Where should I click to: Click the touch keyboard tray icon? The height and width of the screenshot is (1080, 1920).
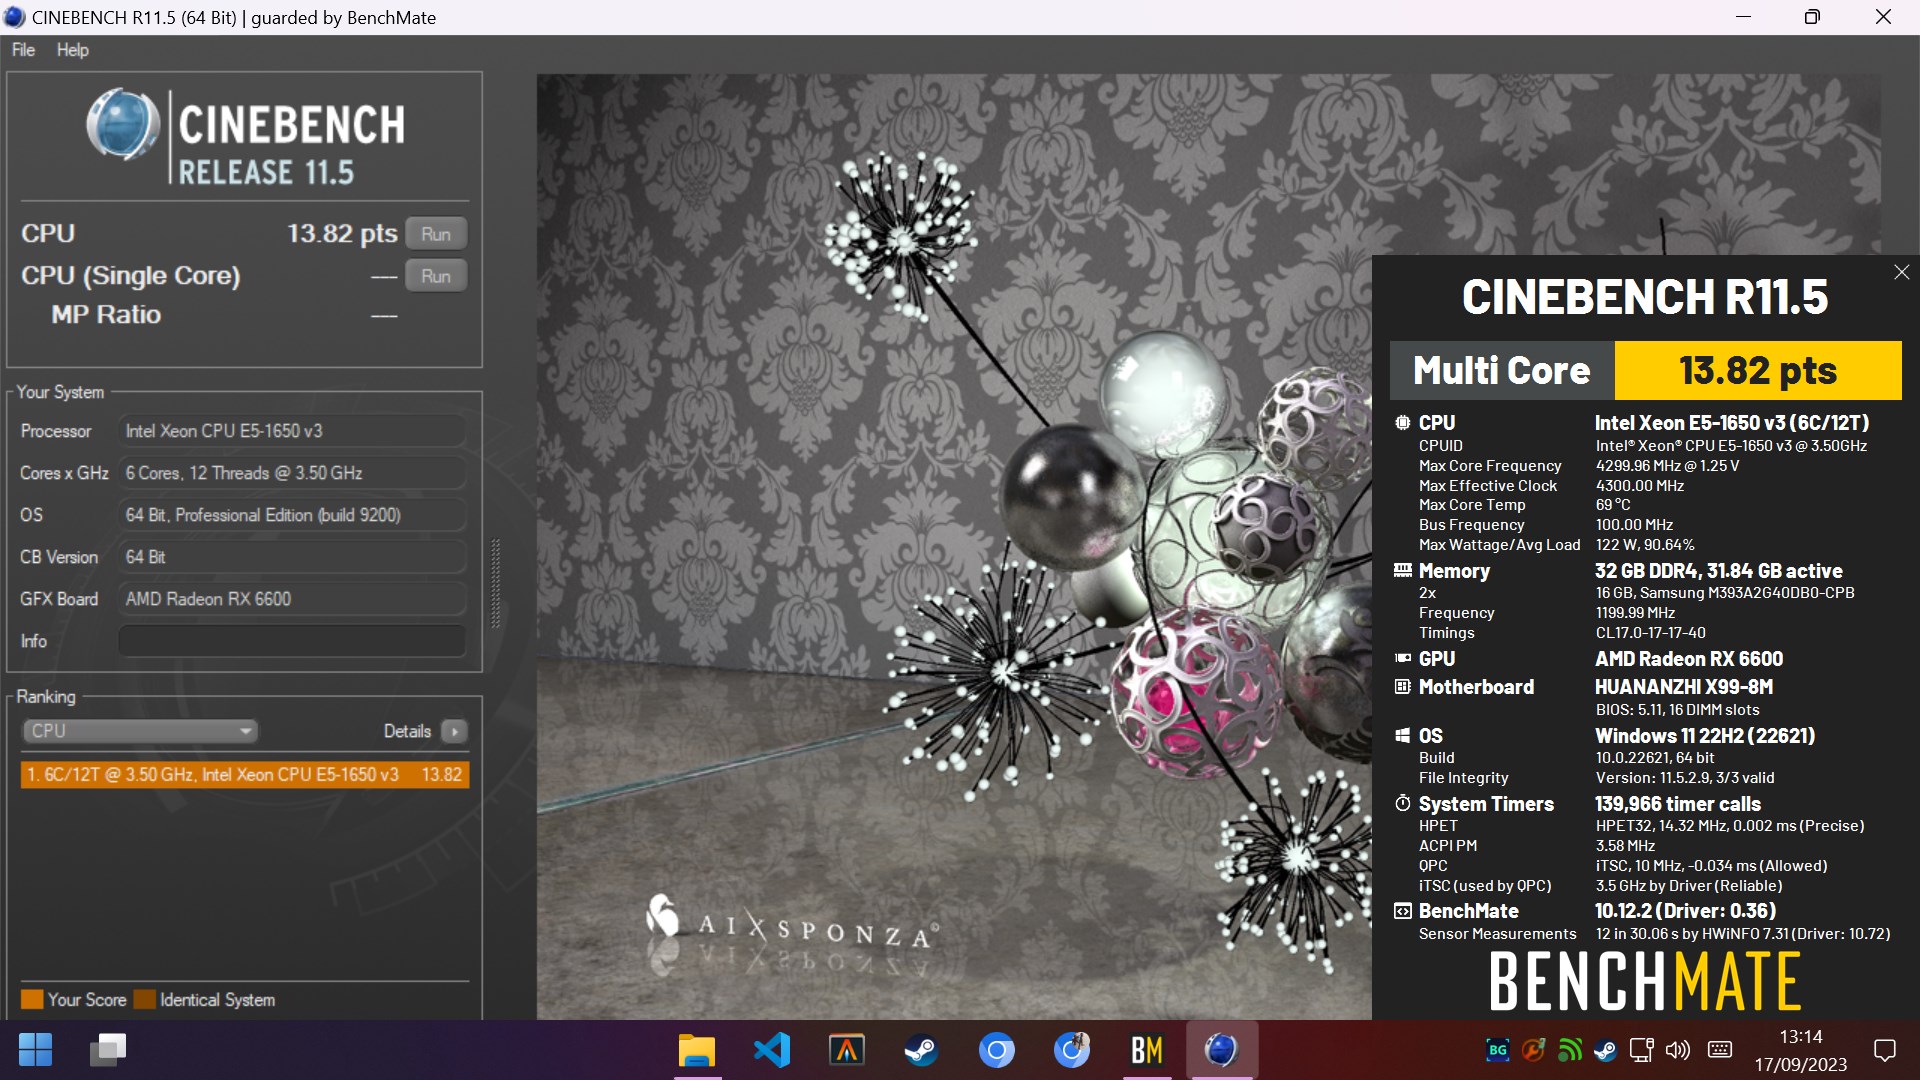click(x=1720, y=1050)
